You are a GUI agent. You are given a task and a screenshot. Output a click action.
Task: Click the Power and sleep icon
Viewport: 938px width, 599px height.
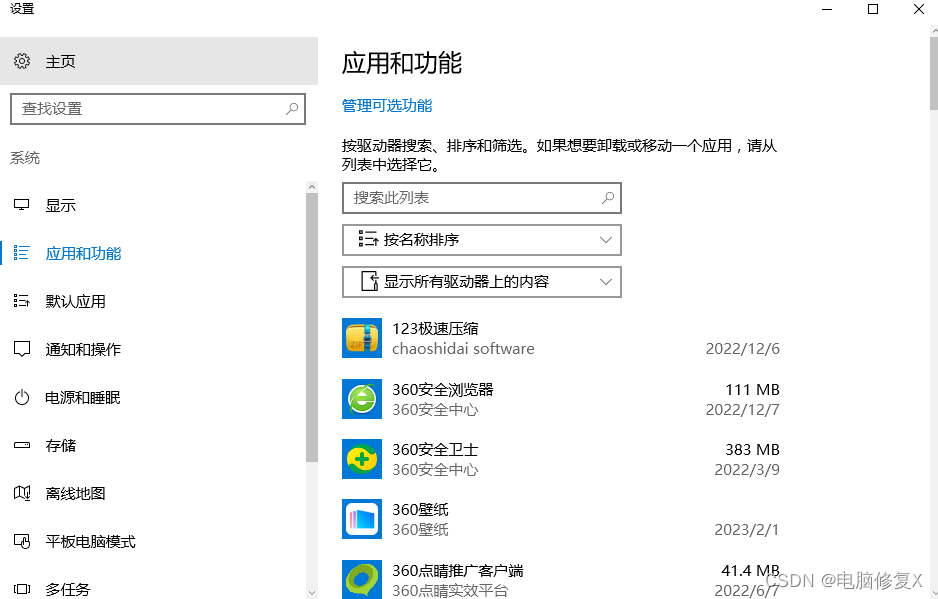[x=22, y=397]
